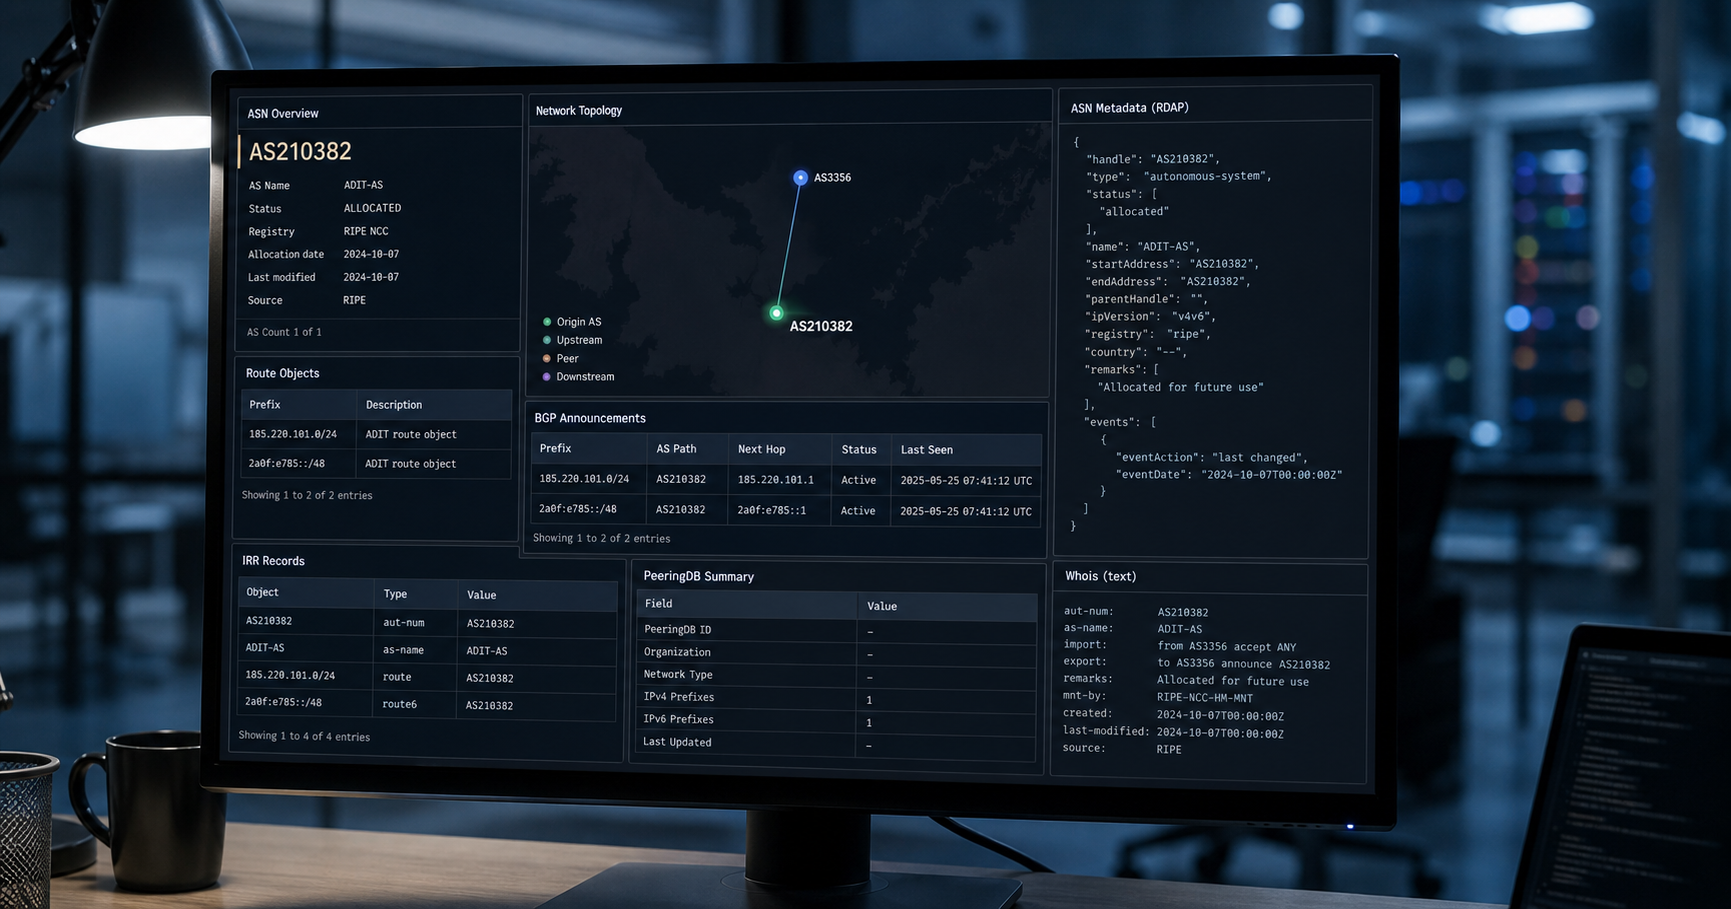The height and width of the screenshot is (909, 1731).
Task: Select the route6 row in IRR Records
Action: pyautogui.click(x=428, y=704)
